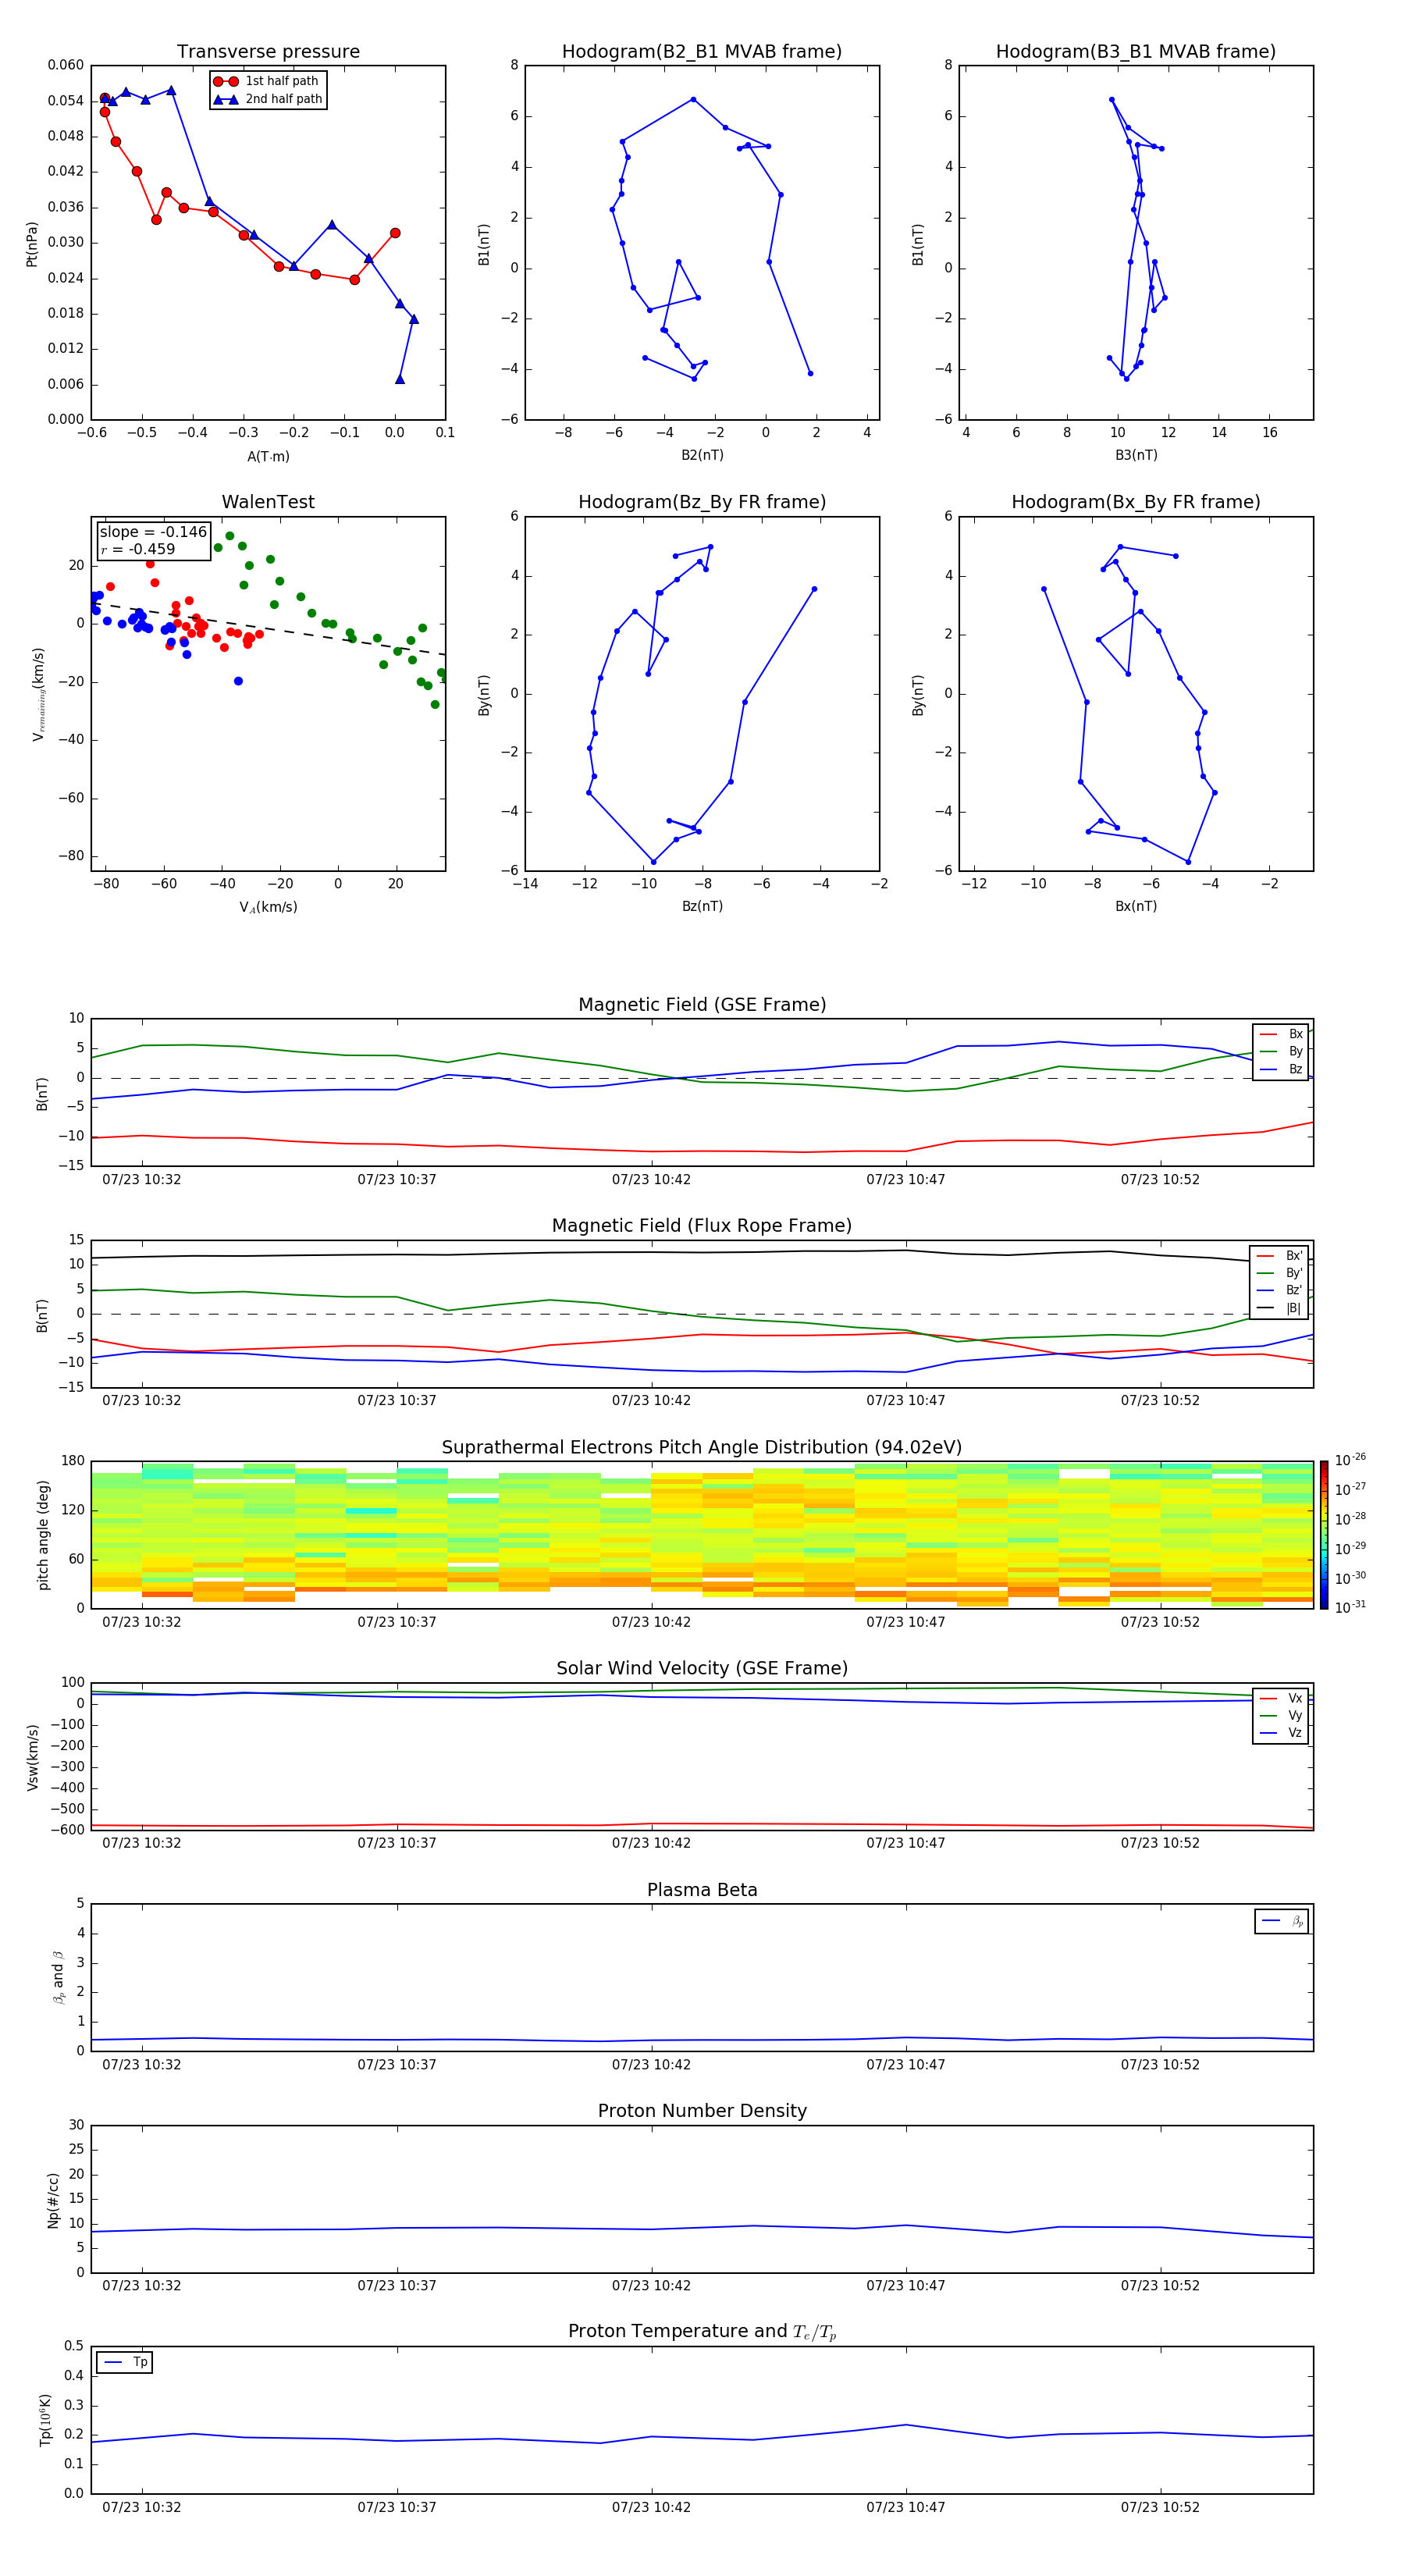
Task: Click the '10^-31' colorbar tick label
Action: pos(1350,1607)
